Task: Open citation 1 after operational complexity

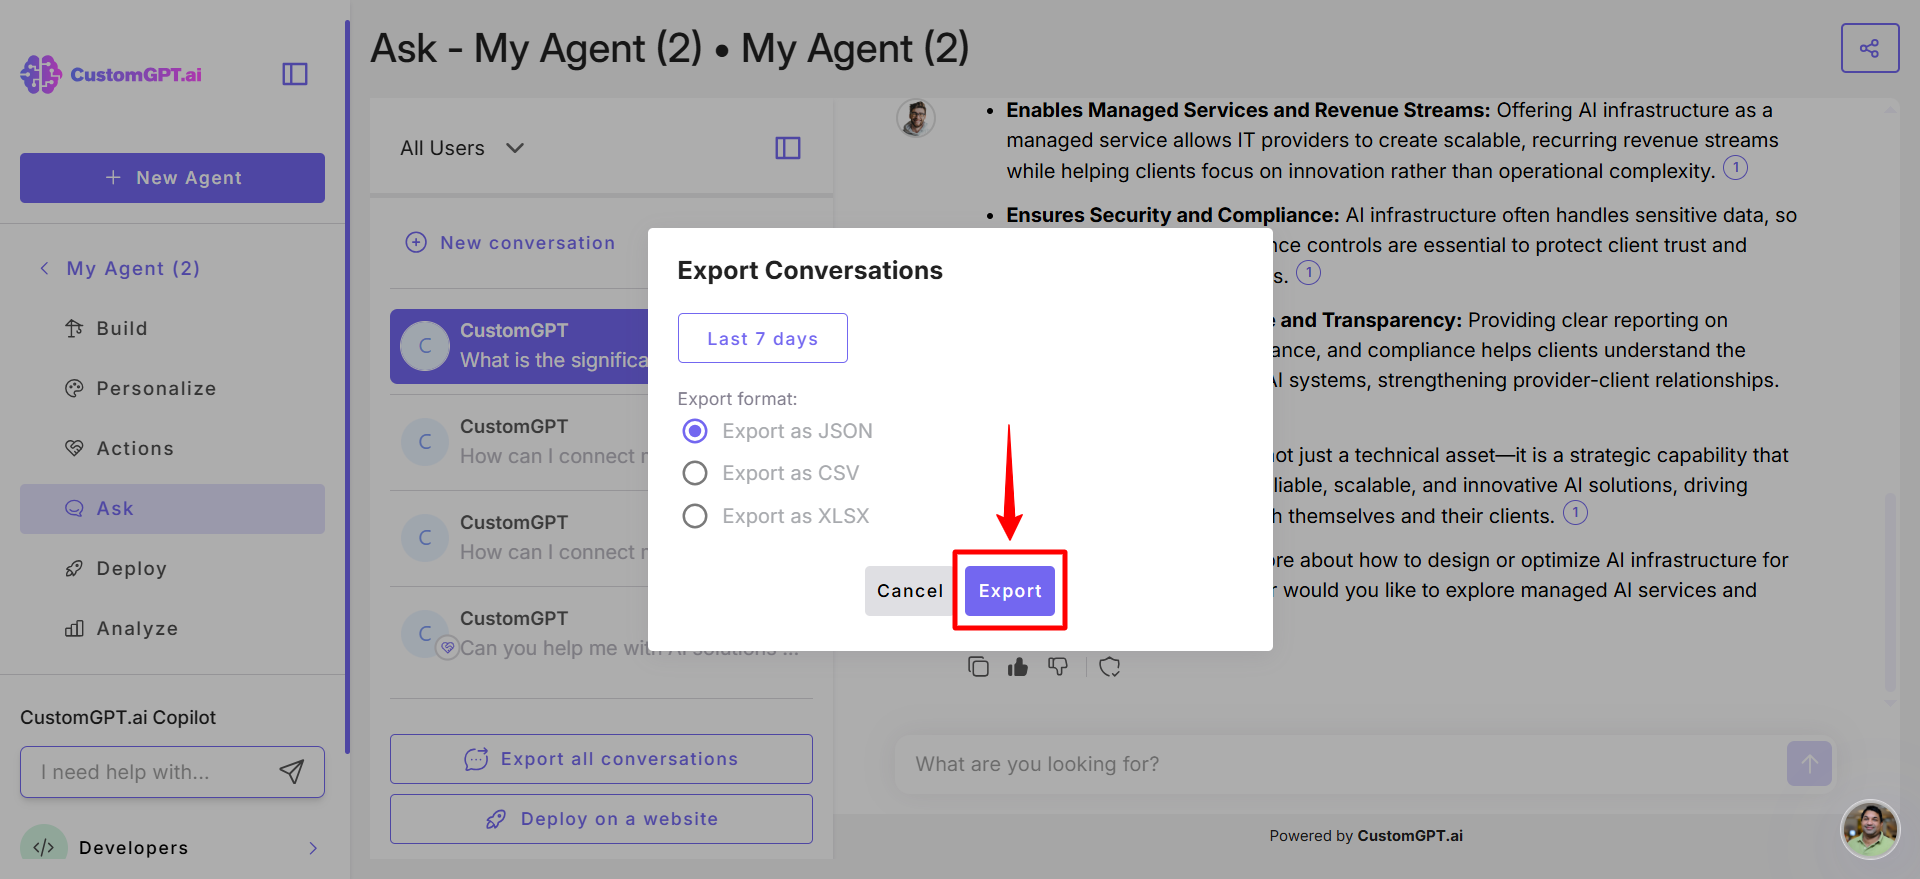Action: pos(1736,168)
